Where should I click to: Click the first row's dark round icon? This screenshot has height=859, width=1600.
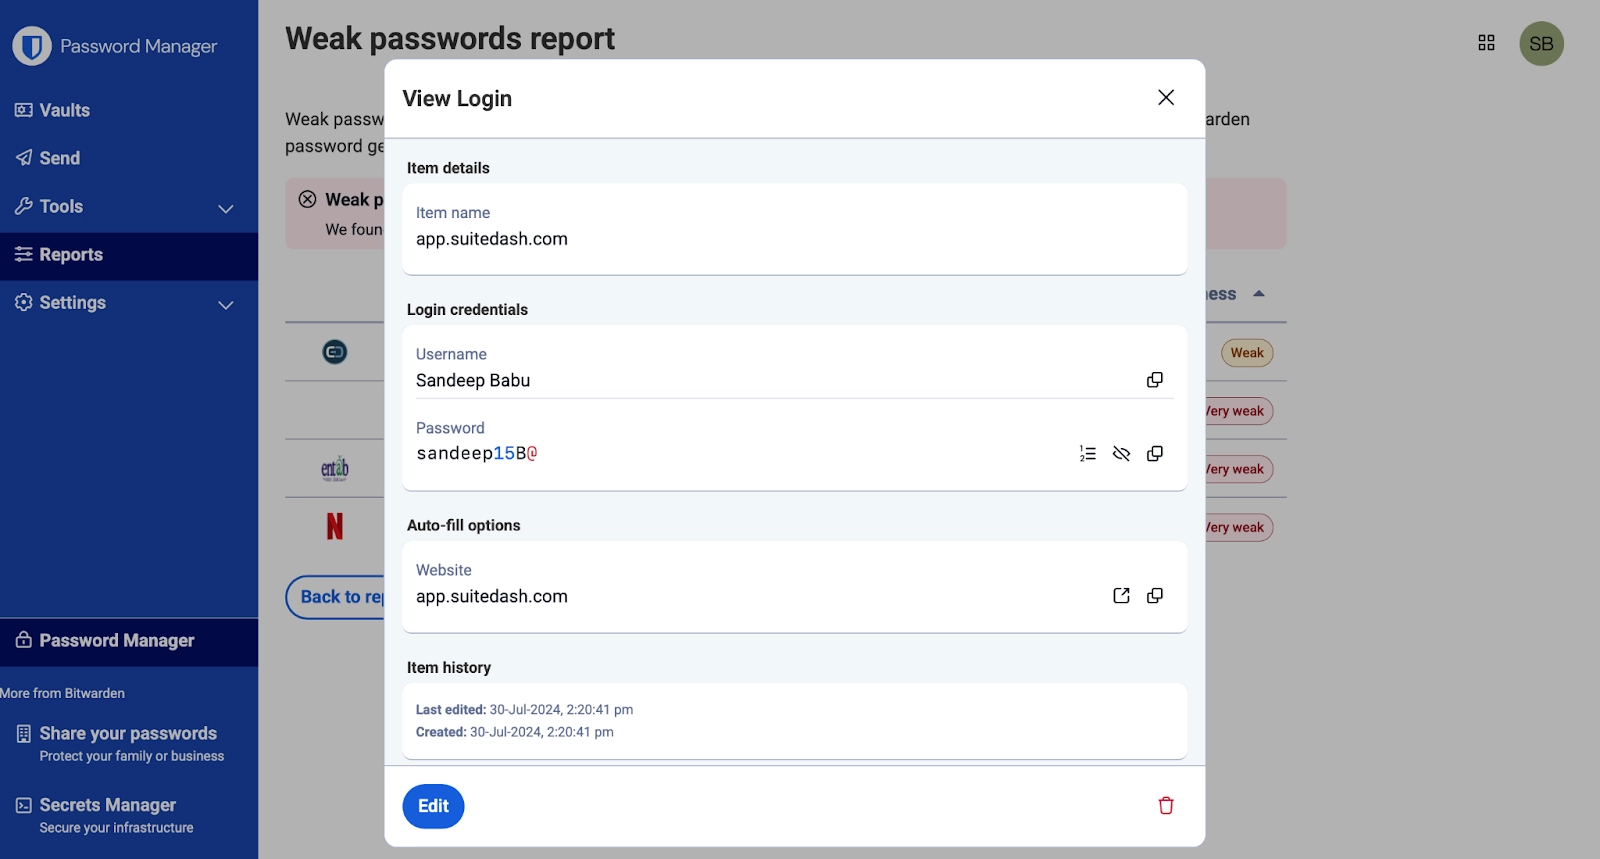pos(335,352)
